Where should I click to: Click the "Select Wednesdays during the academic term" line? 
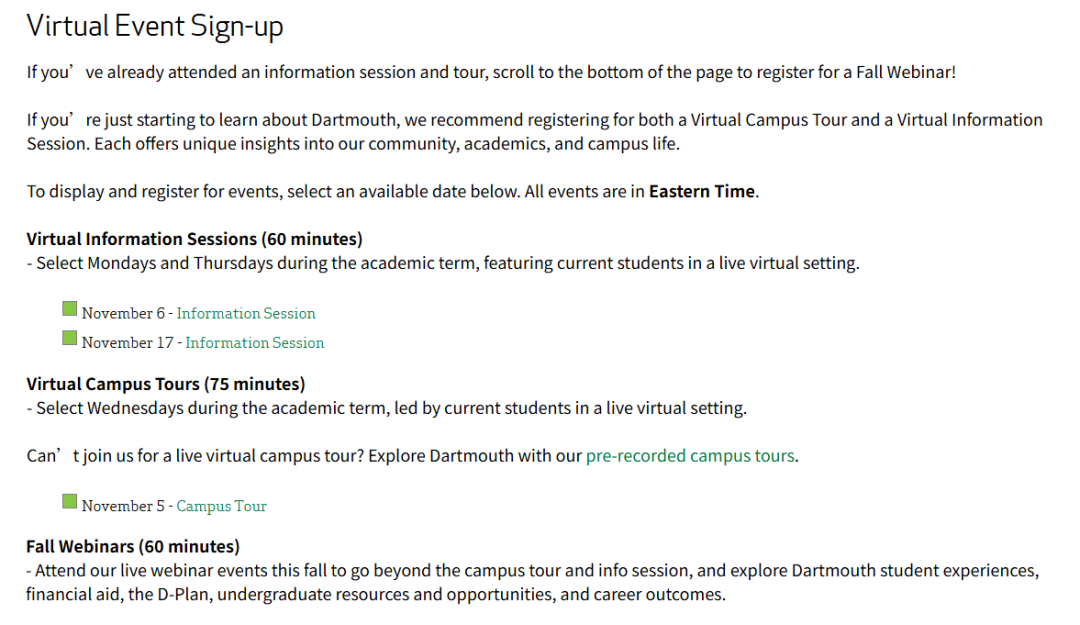[x=387, y=408]
